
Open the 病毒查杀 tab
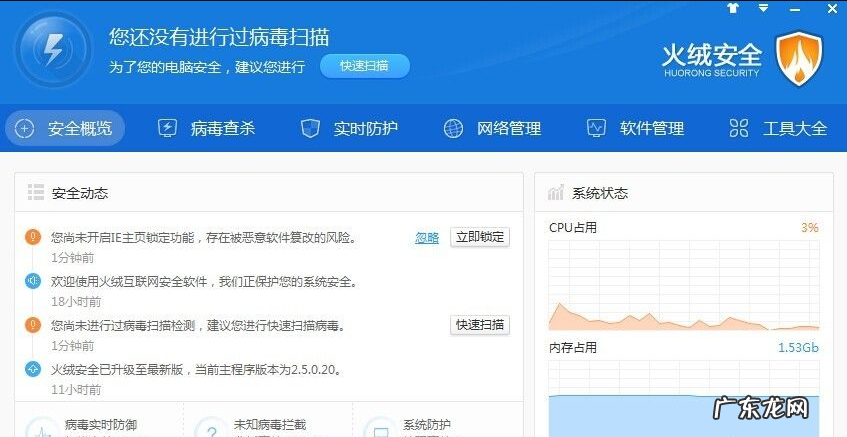point(206,129)
